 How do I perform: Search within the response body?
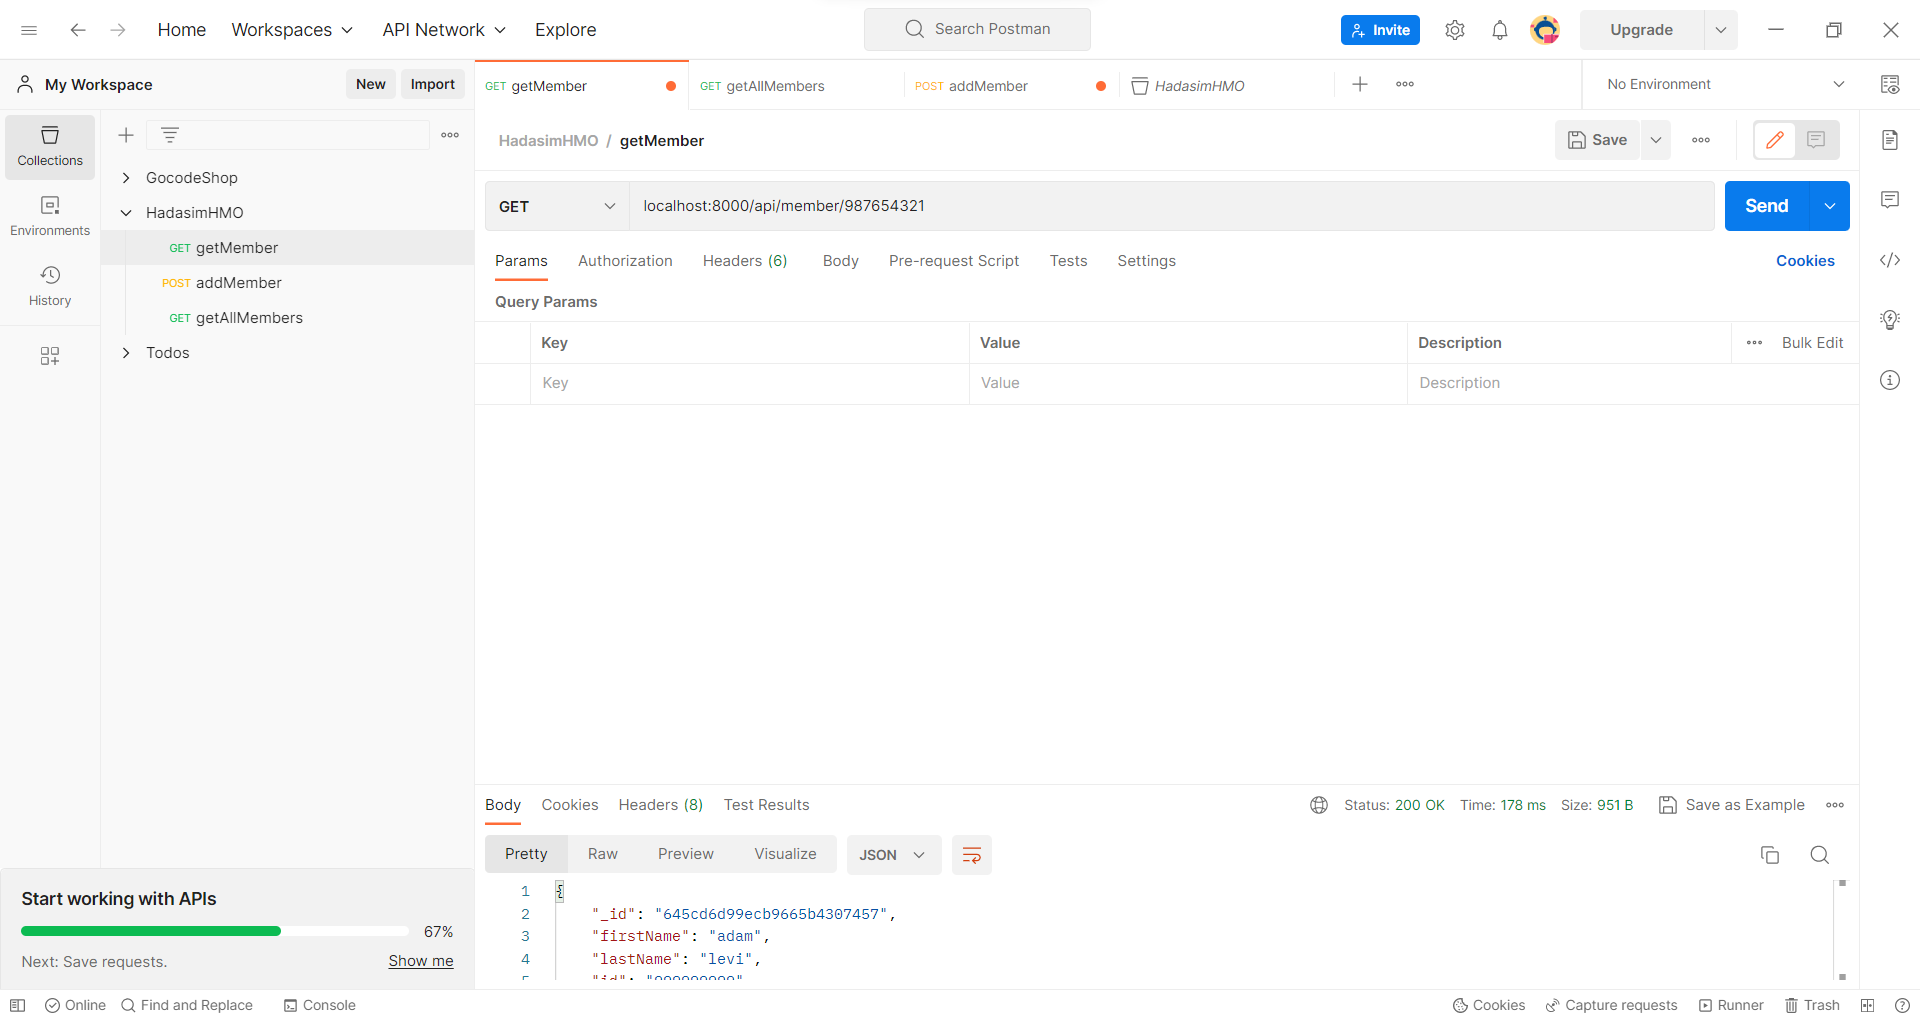coord(1820,855)
